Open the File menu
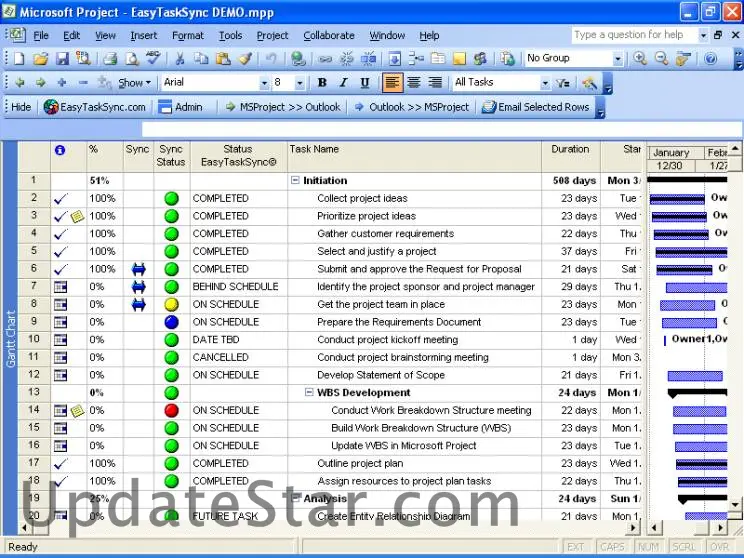 click(x=41, y=36)
